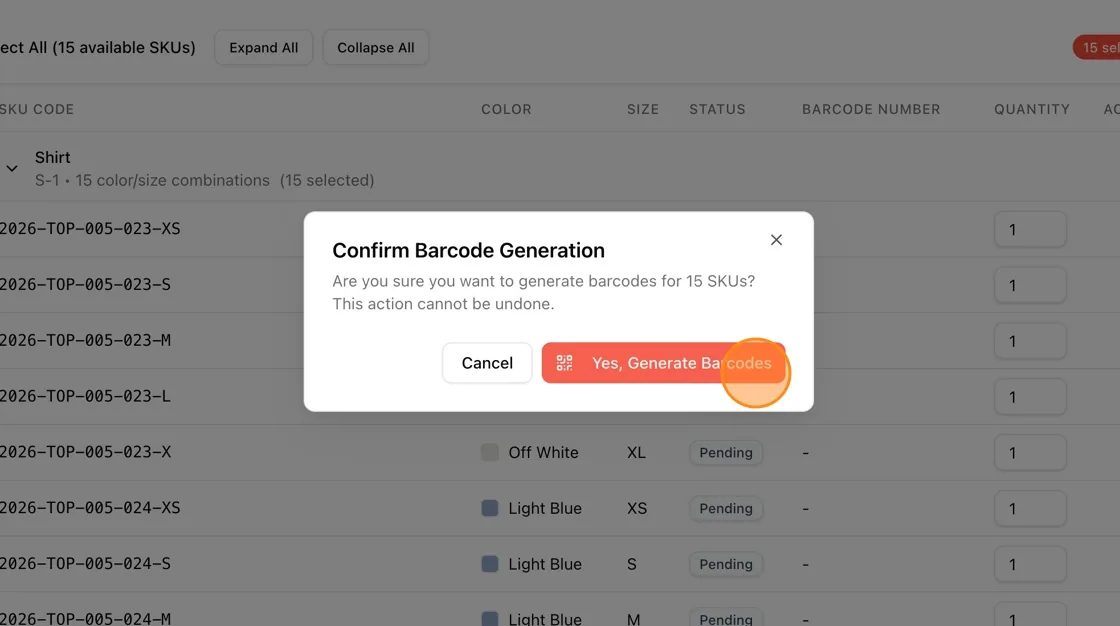Screen dimensions: 1120x626
Task: Click the SKU CODE column header
Action: click(37, 109)
